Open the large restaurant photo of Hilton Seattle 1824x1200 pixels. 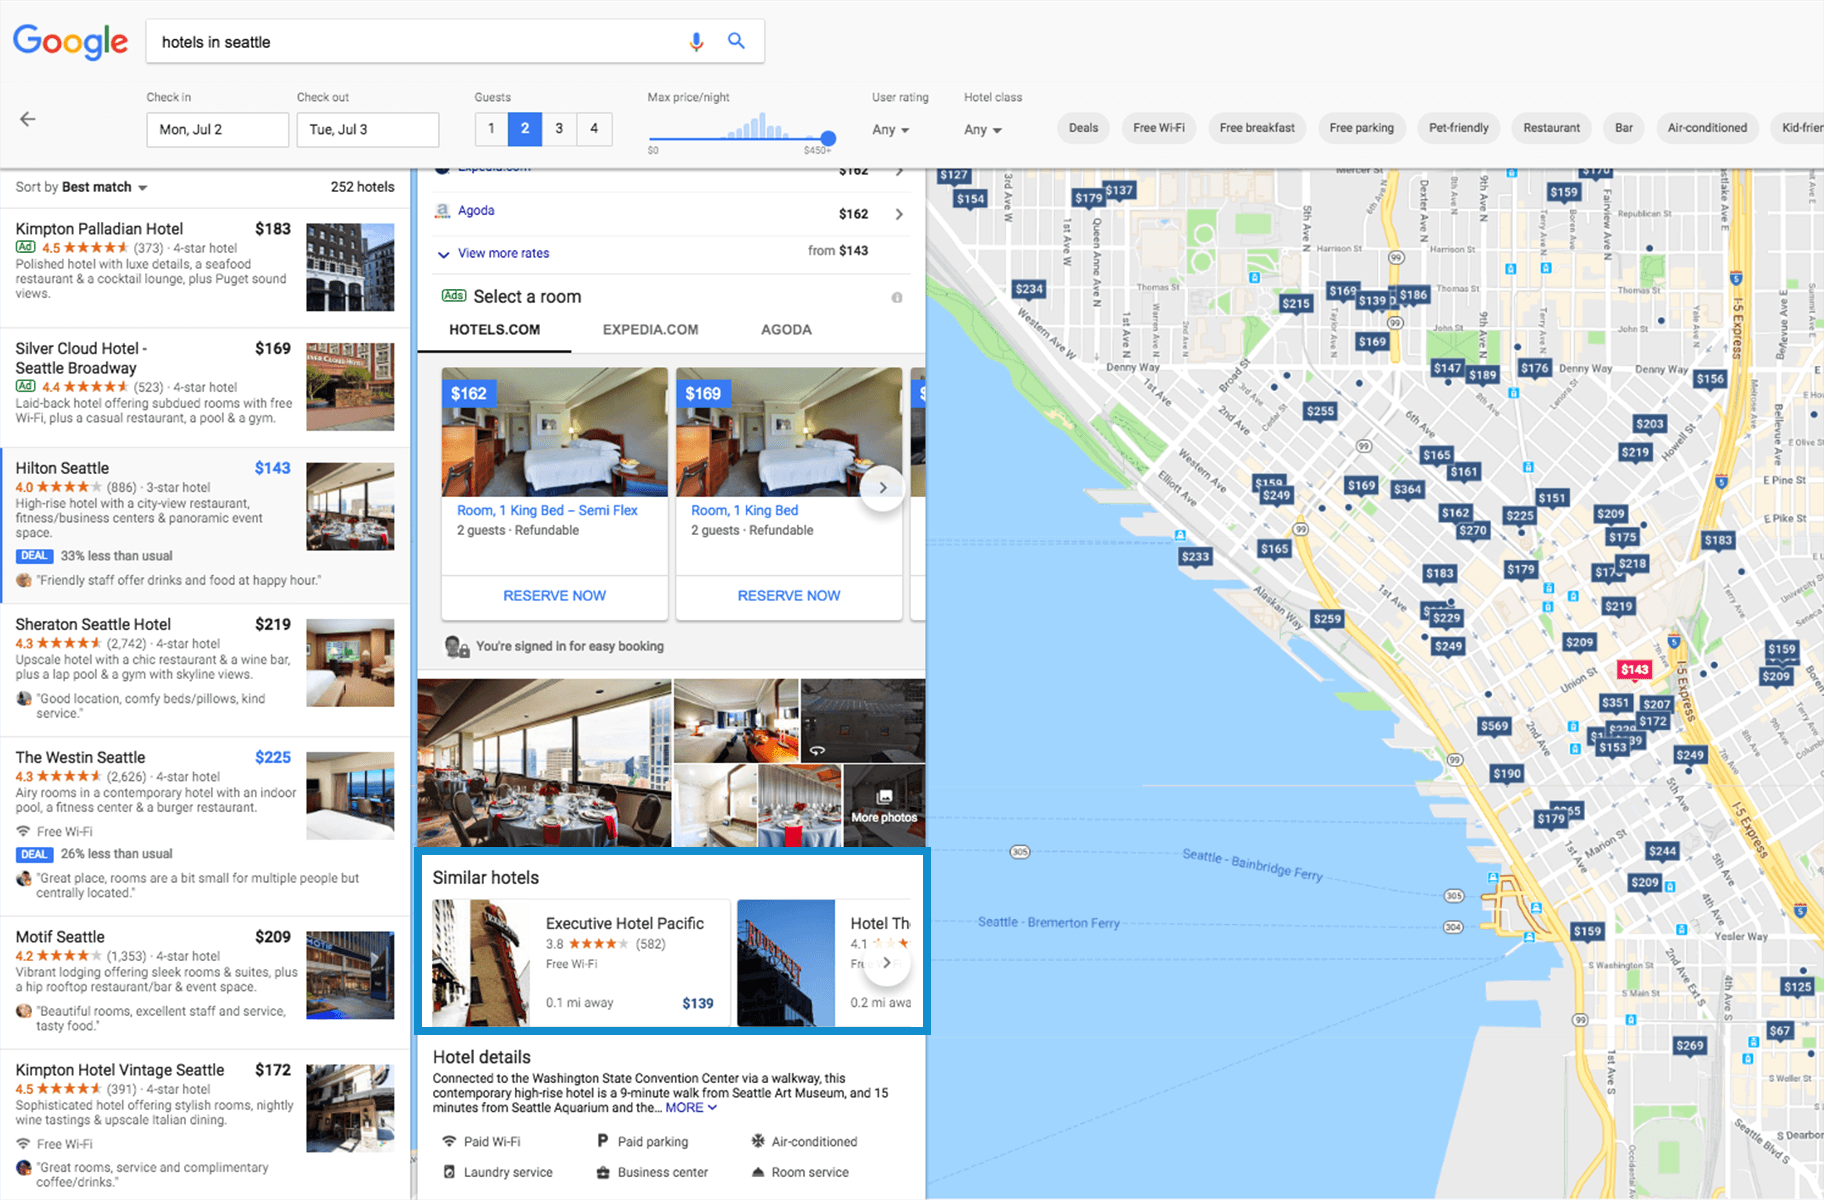(544, 763)
